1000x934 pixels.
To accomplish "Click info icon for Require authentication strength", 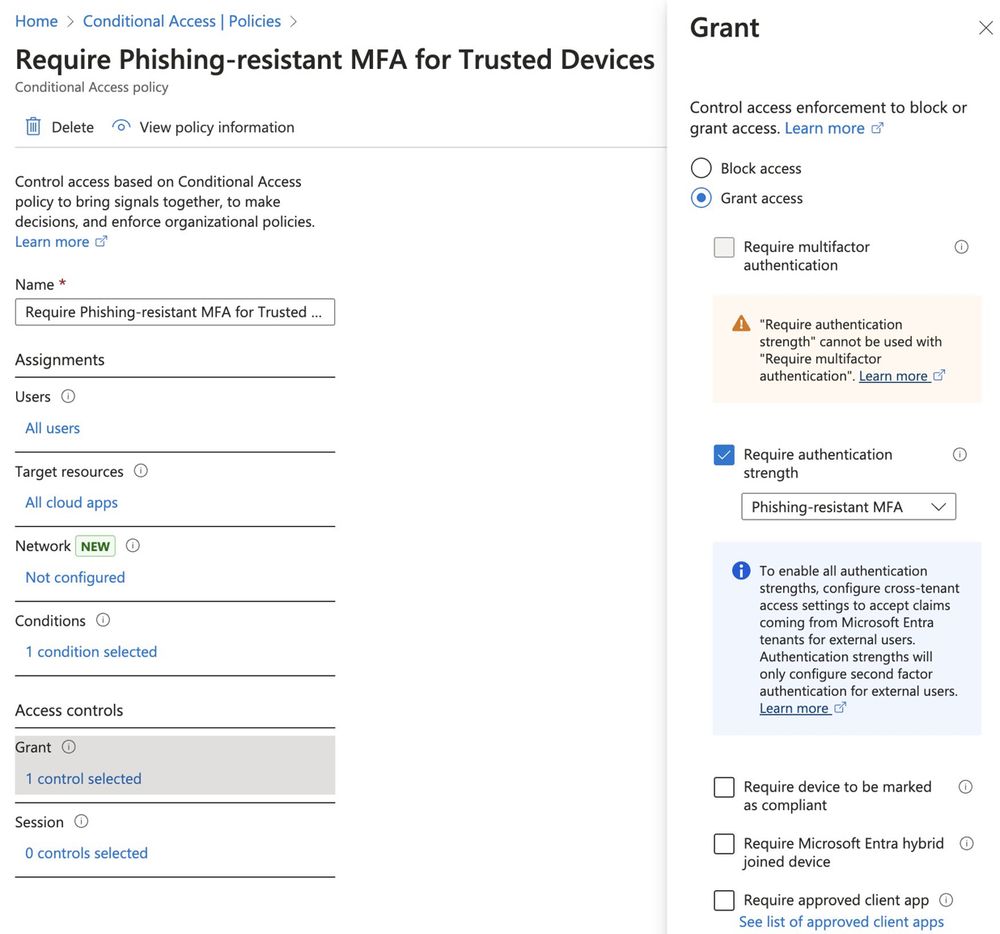I will 960,454.
